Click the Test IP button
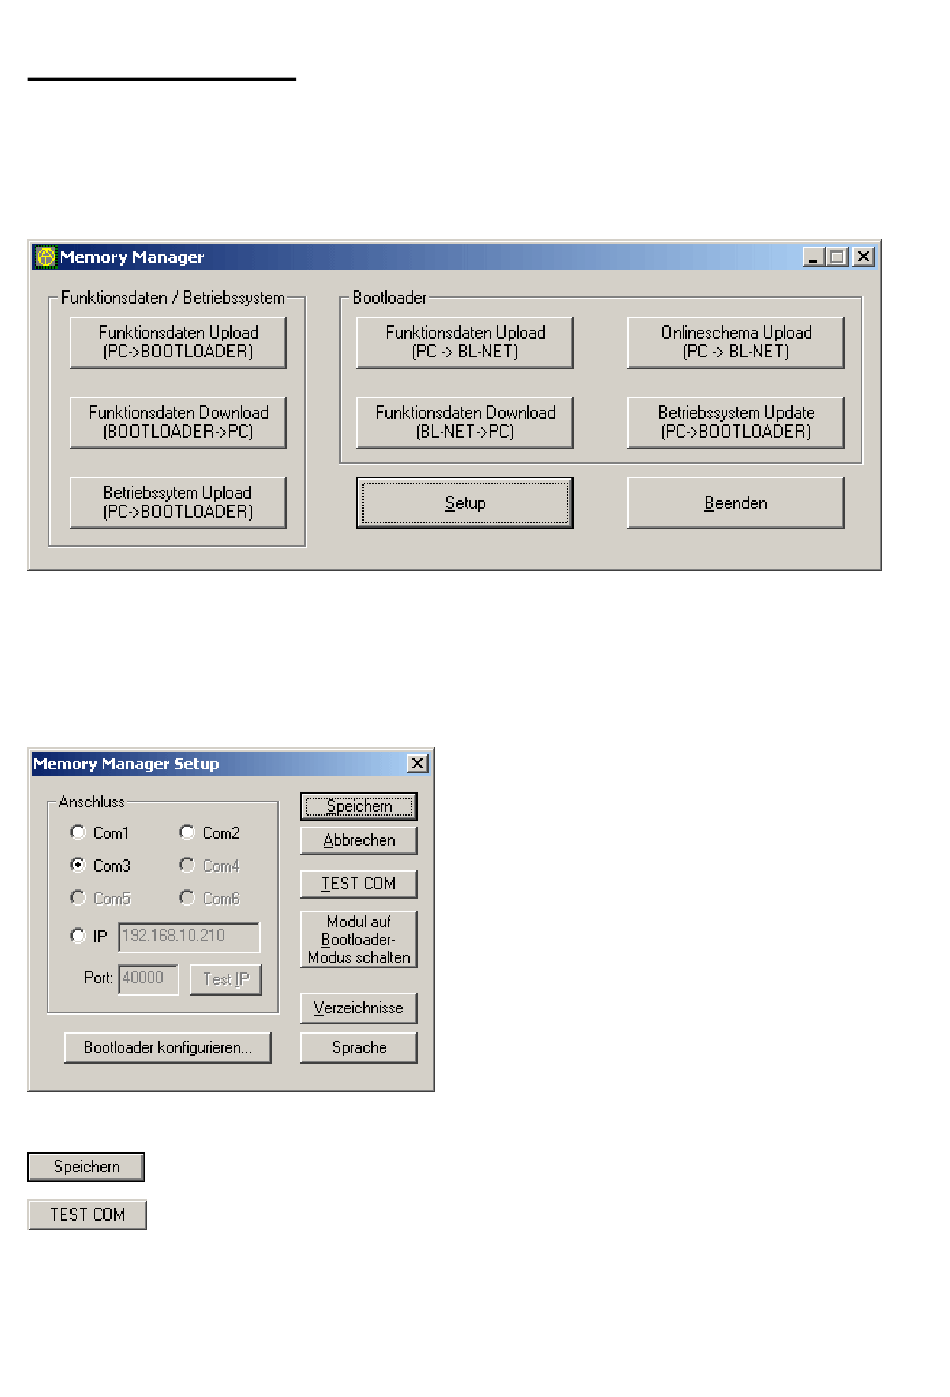950x1397 pixels. [226, 979]
